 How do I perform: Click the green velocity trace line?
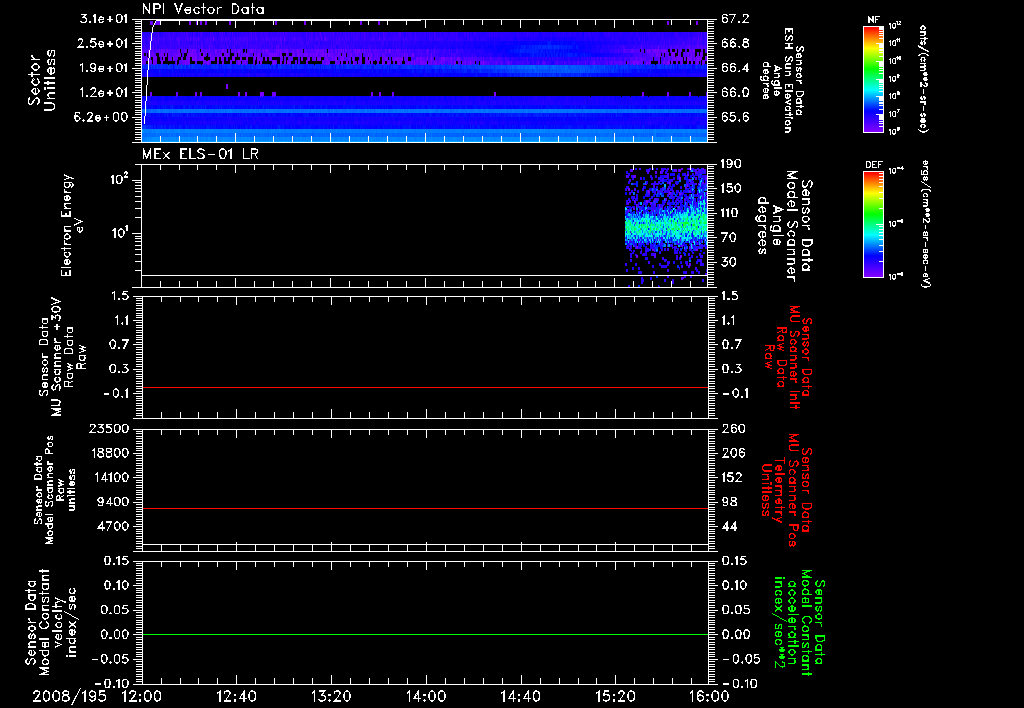click(425, 634)
